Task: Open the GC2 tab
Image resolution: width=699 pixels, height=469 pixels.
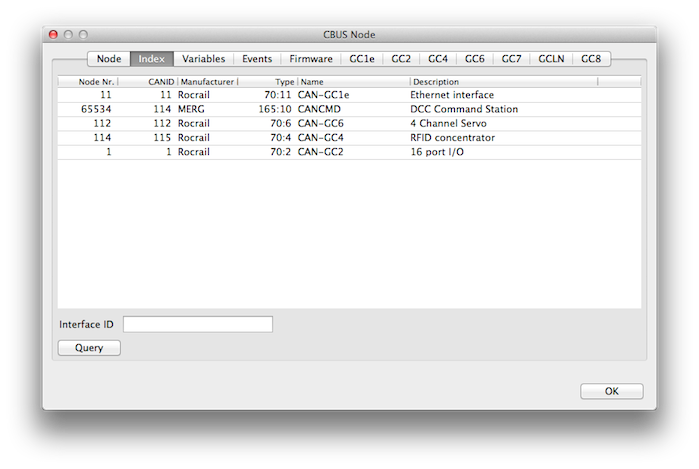Action: (x=401, y=59)
